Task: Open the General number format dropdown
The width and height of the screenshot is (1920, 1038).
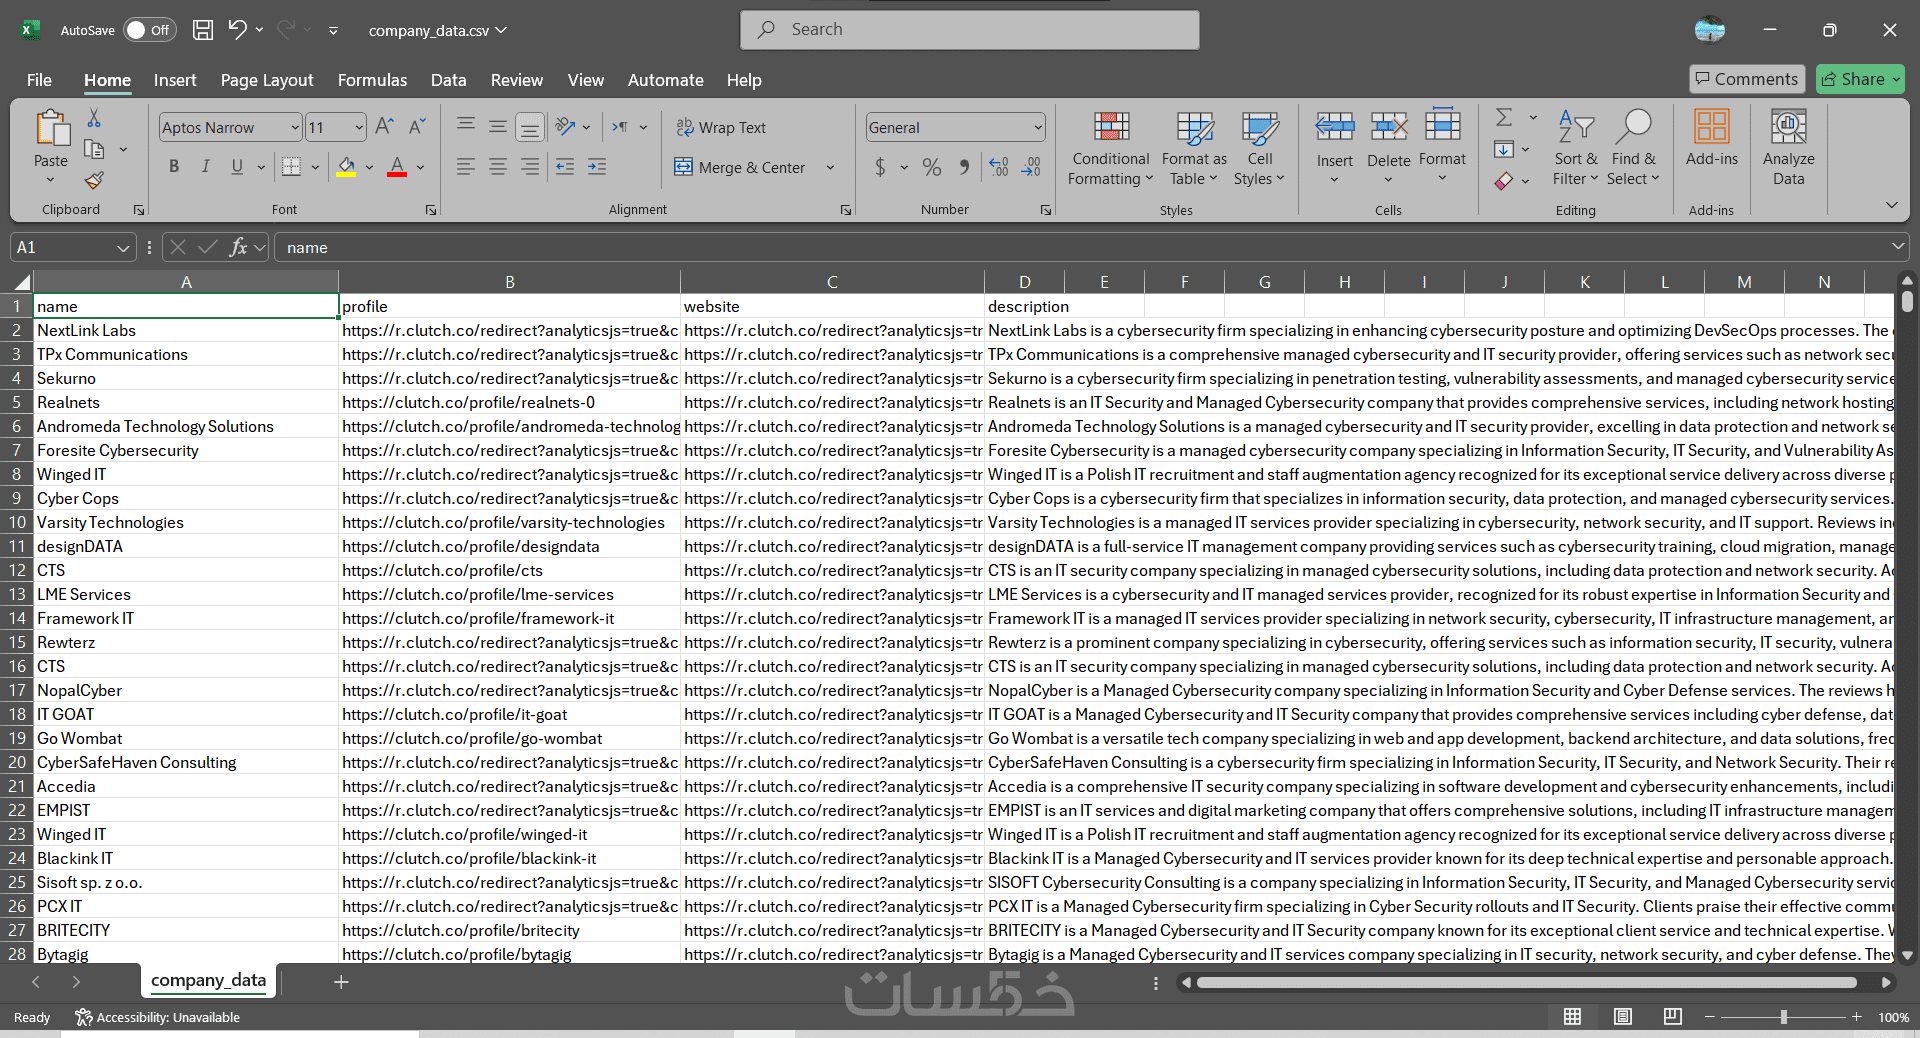Action: click(1038, 127)
